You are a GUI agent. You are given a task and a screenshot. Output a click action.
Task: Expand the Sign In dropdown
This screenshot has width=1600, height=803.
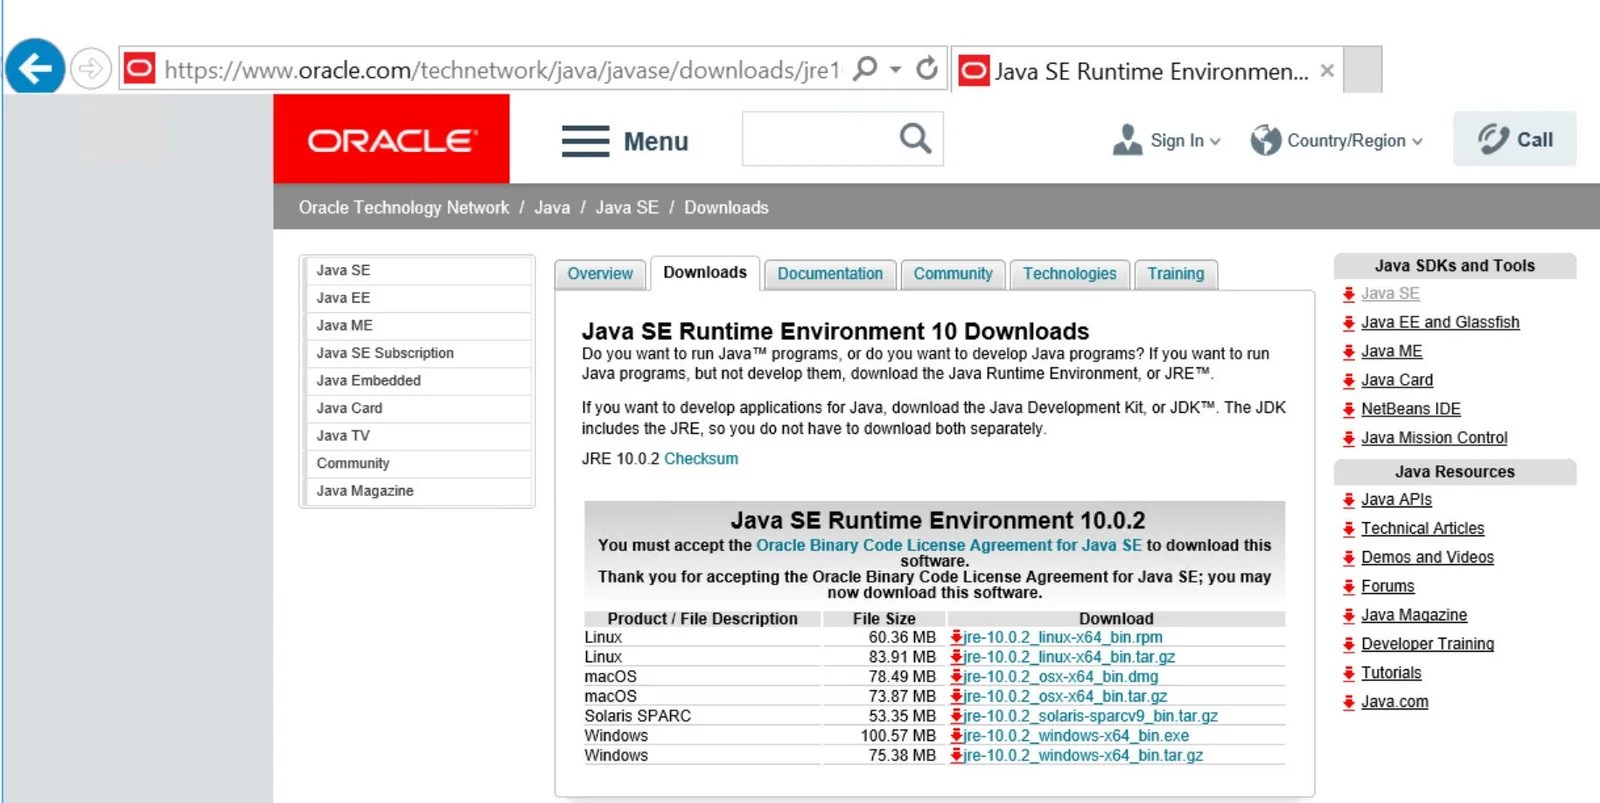click(x=1167, y=140)
